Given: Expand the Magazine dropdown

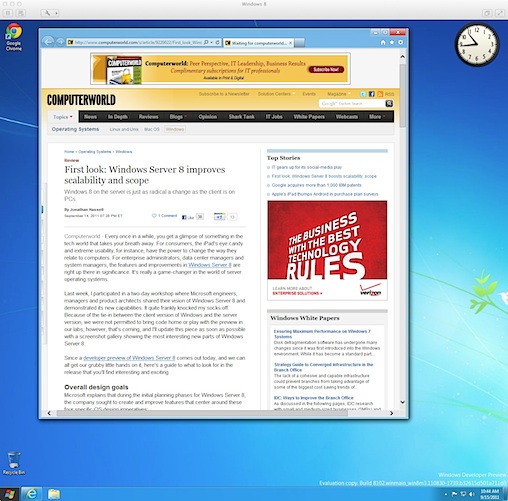Looking at the screenshot, I should (x=339, y=94).
